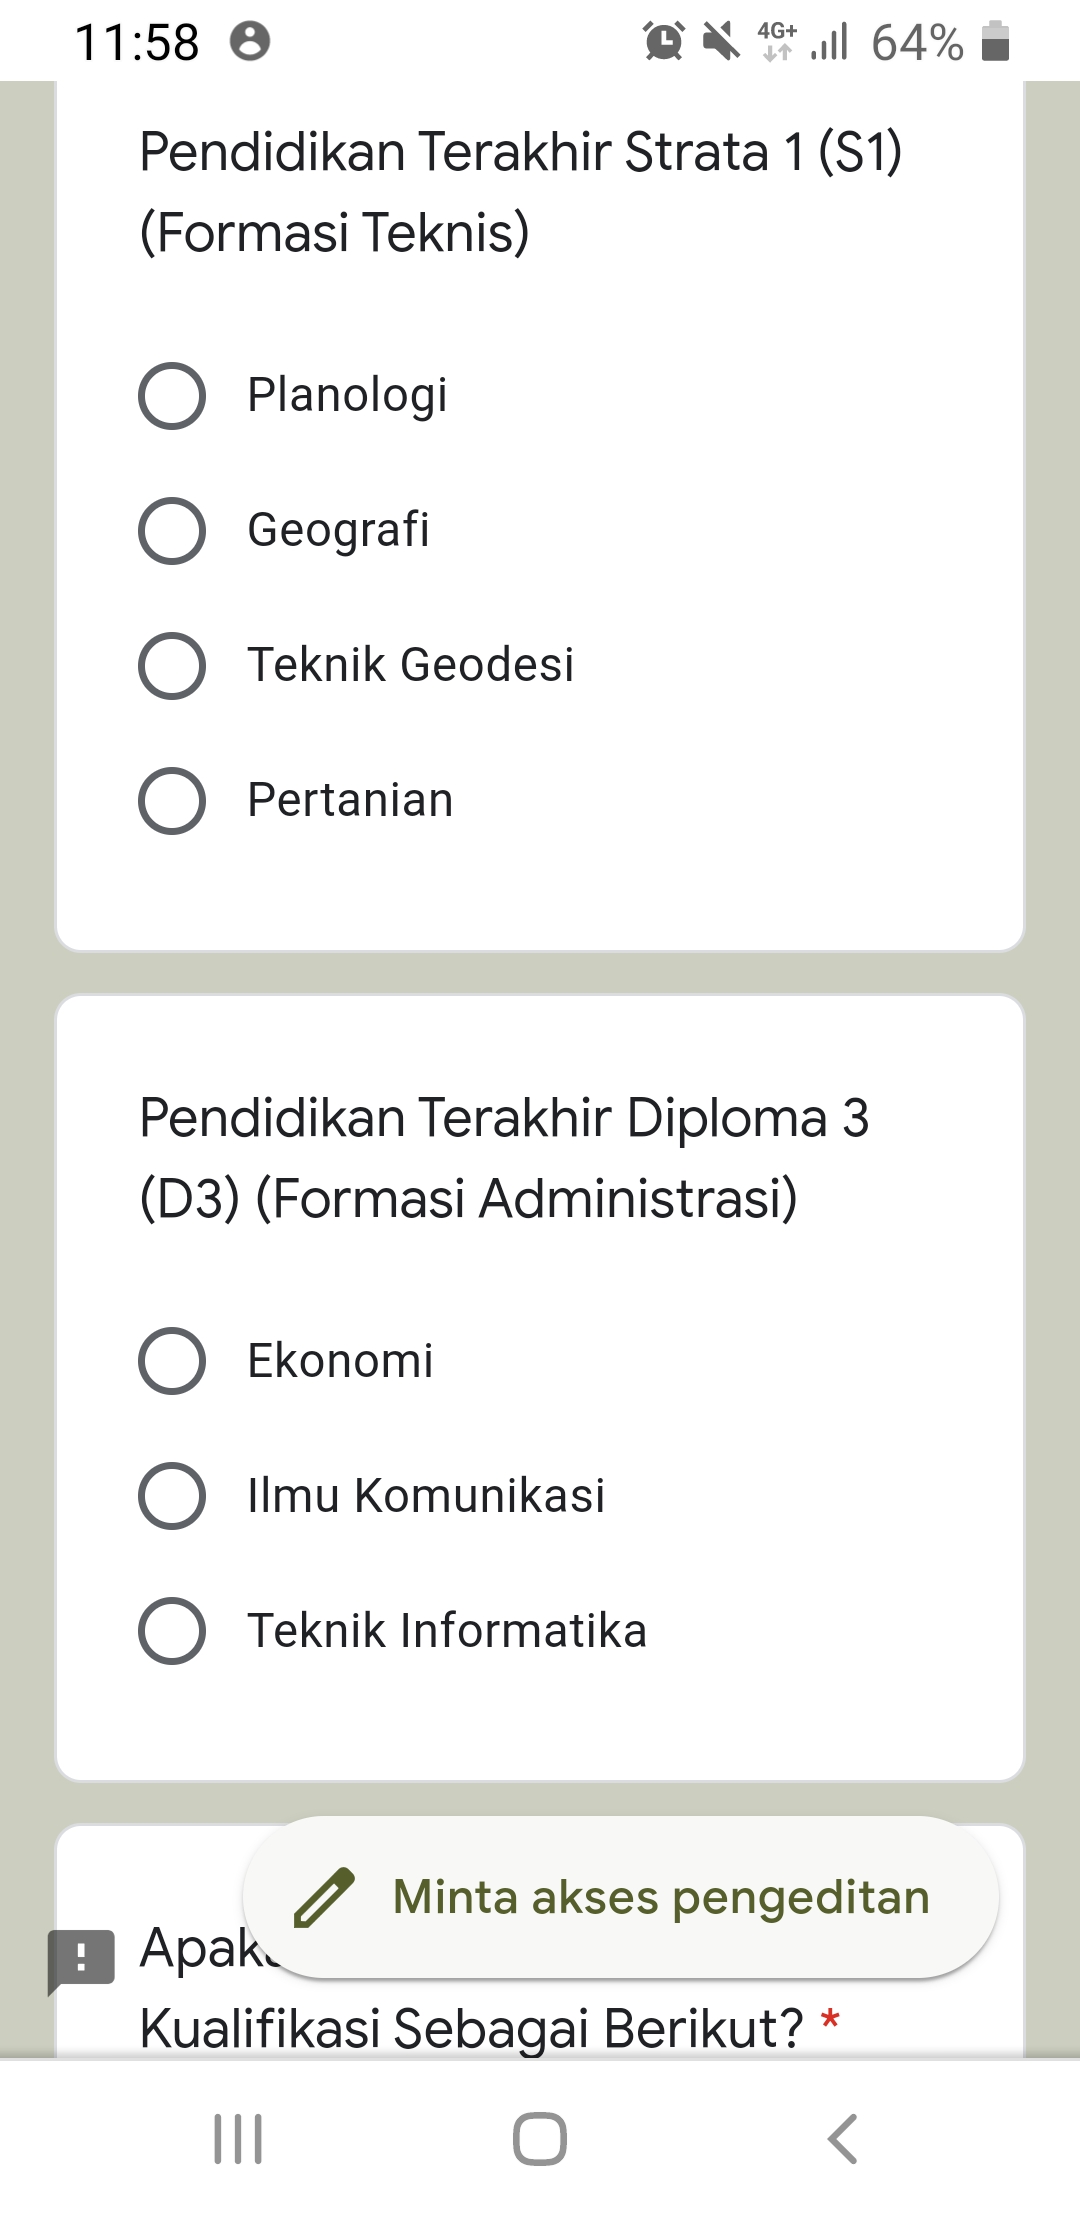Select the Planologi radio option

point(172,396)
